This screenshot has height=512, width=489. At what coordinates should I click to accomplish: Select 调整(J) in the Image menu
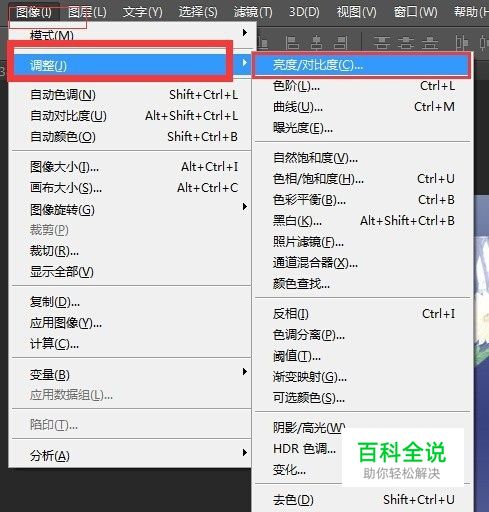click(131, 65)
